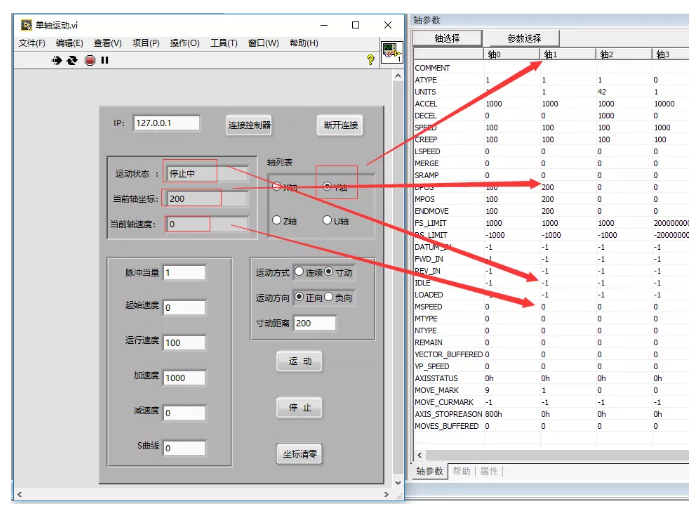This screenshot has height=514, width=697.
Task: Switch to the 帮助 bottom tab
Action: click(x=461, y=471)
